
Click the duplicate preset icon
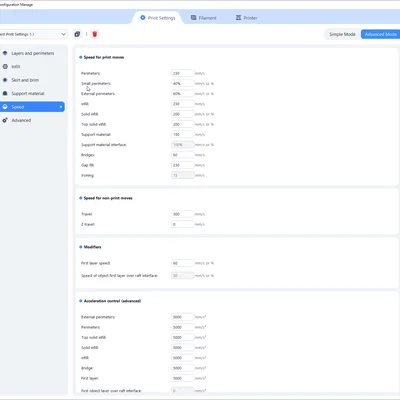77,34
